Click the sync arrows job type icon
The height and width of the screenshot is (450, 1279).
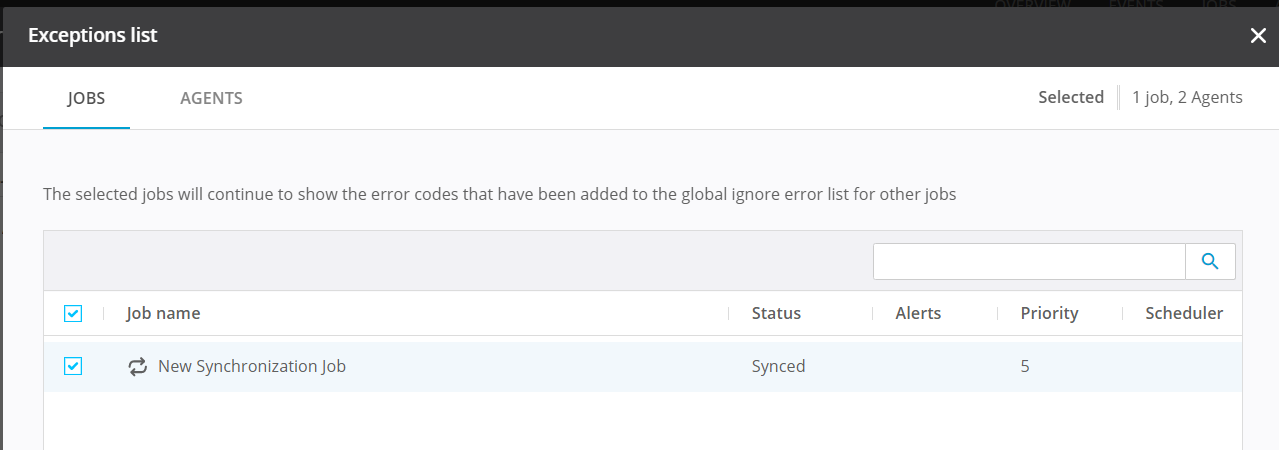point(138,367)
